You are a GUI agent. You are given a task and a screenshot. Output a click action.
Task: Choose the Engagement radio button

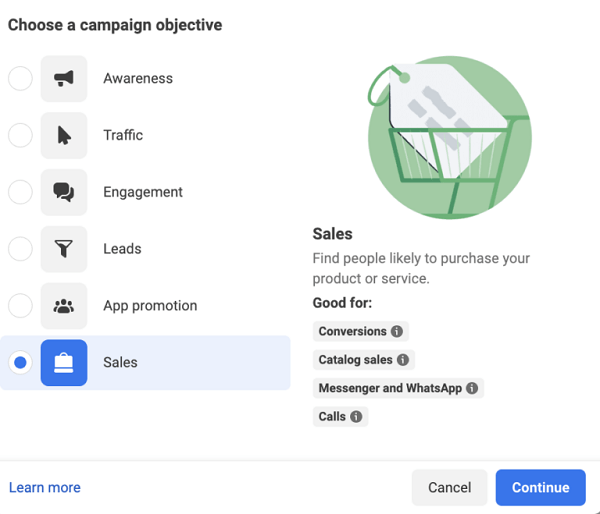point(20,193)
